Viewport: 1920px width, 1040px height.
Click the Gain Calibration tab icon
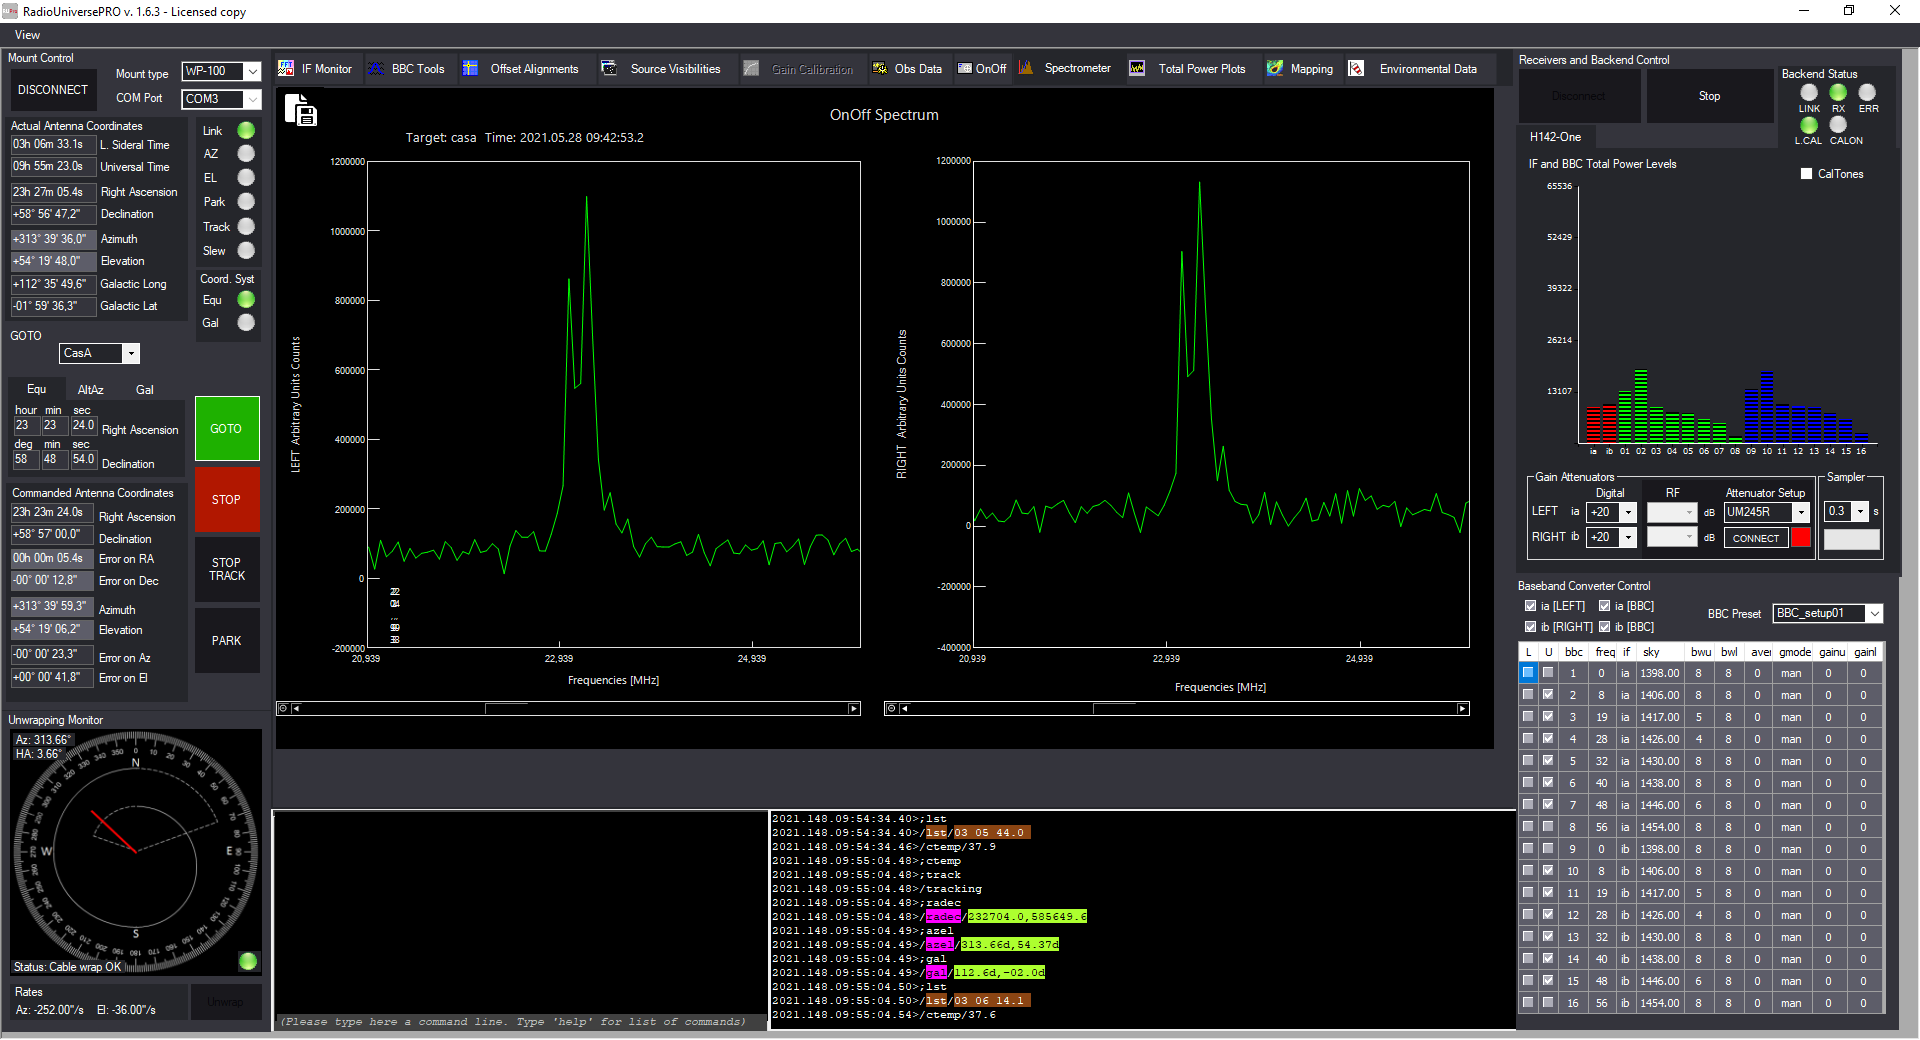point(752,68)
